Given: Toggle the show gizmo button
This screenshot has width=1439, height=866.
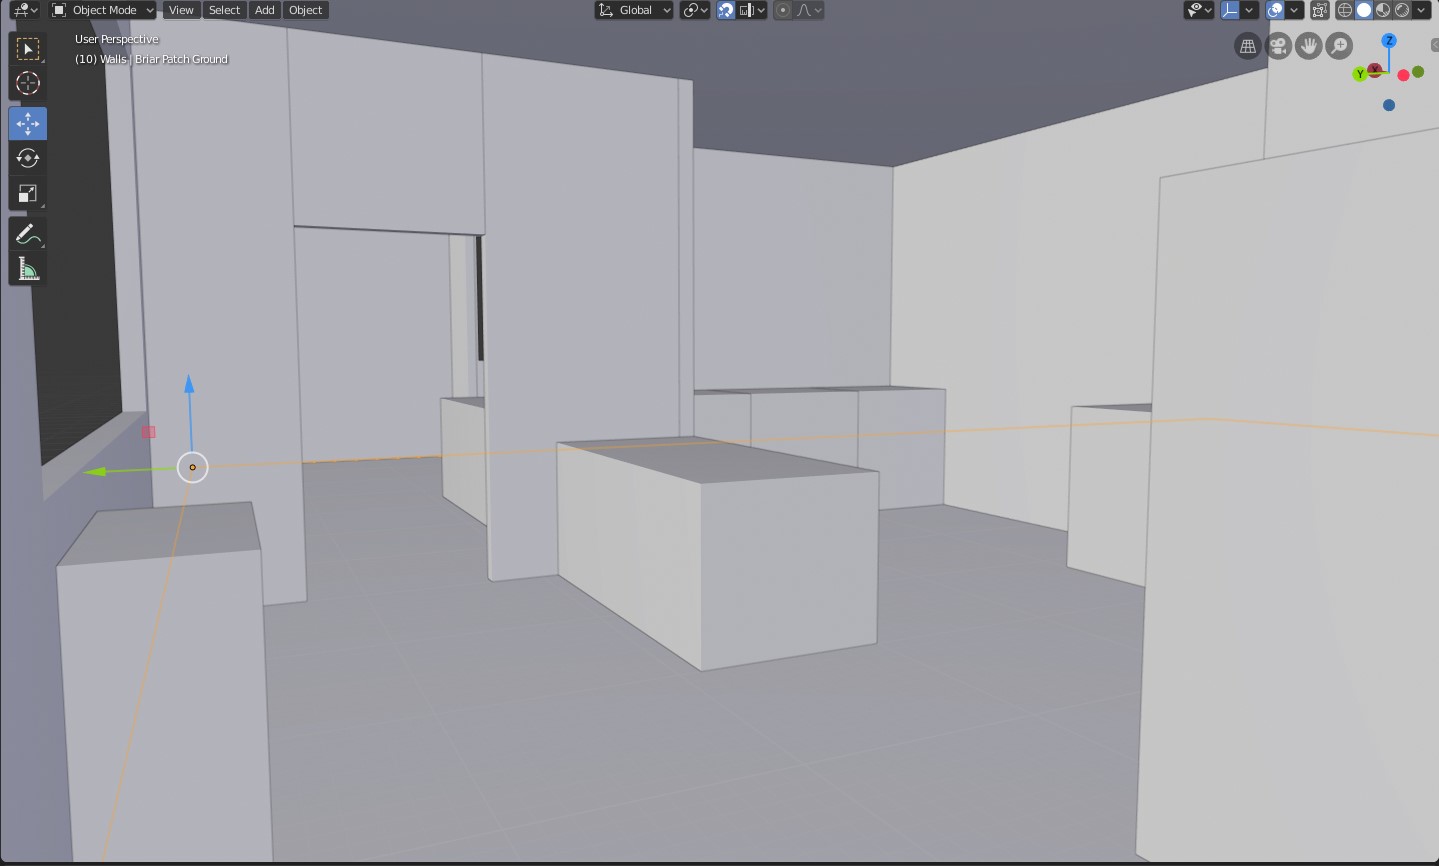Looking at the screenshot, I should point(1231,10).
